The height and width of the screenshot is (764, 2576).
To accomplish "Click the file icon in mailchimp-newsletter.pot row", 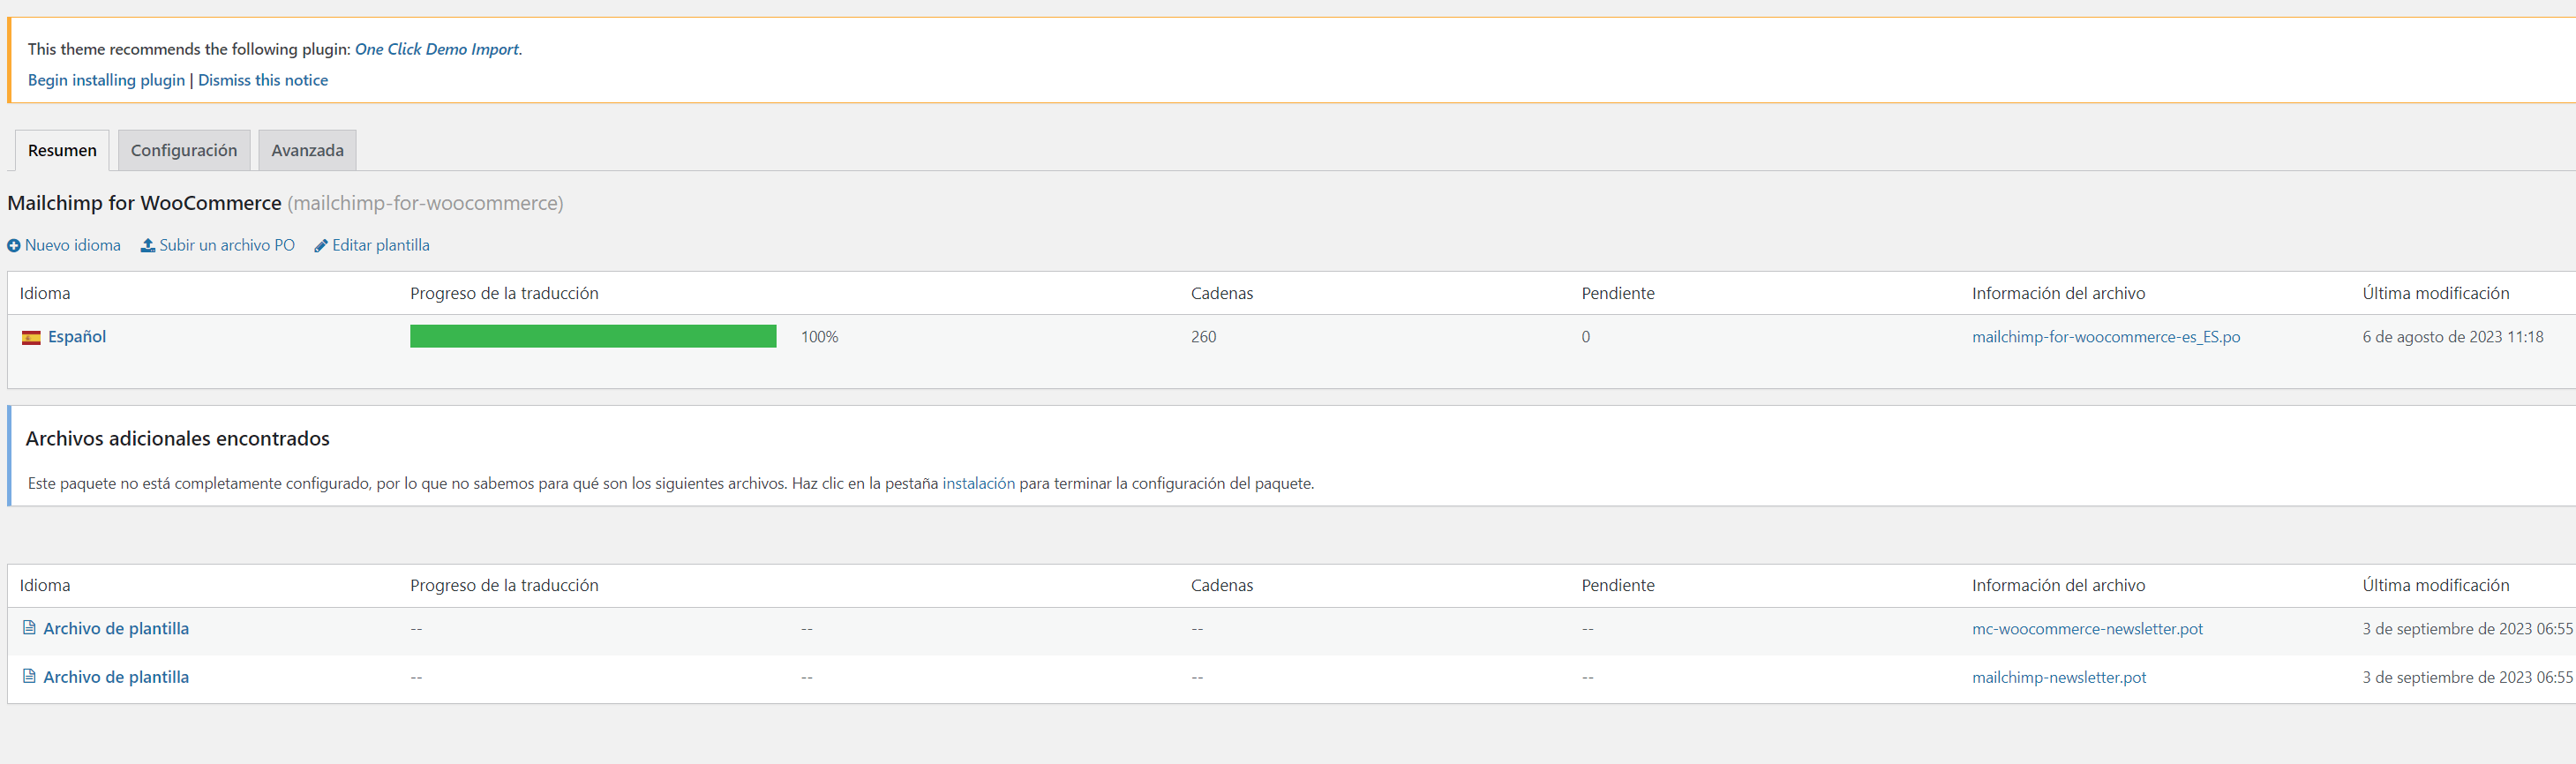I will (29, 676).
